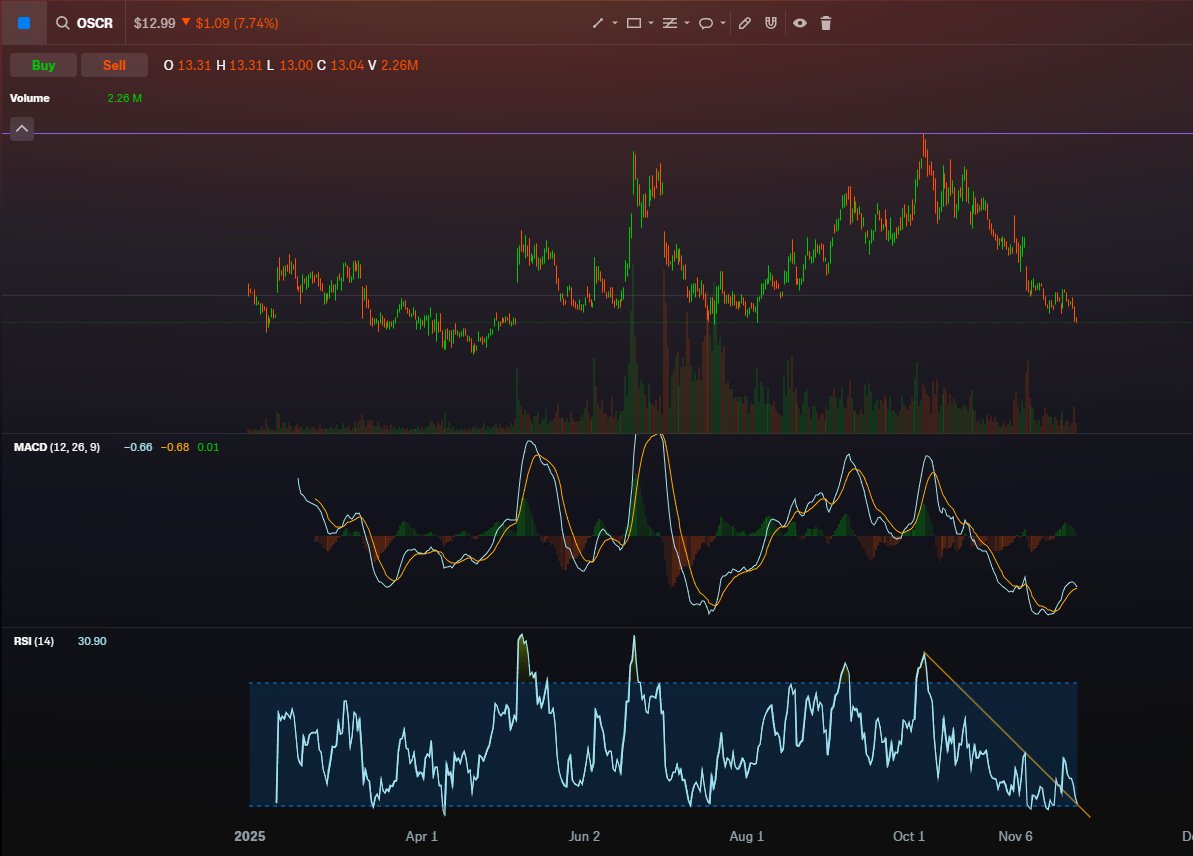Click the Nov 6 date axis label
The width and height of the screenshot is (1193, 856).
click(x=1015, y=836)
